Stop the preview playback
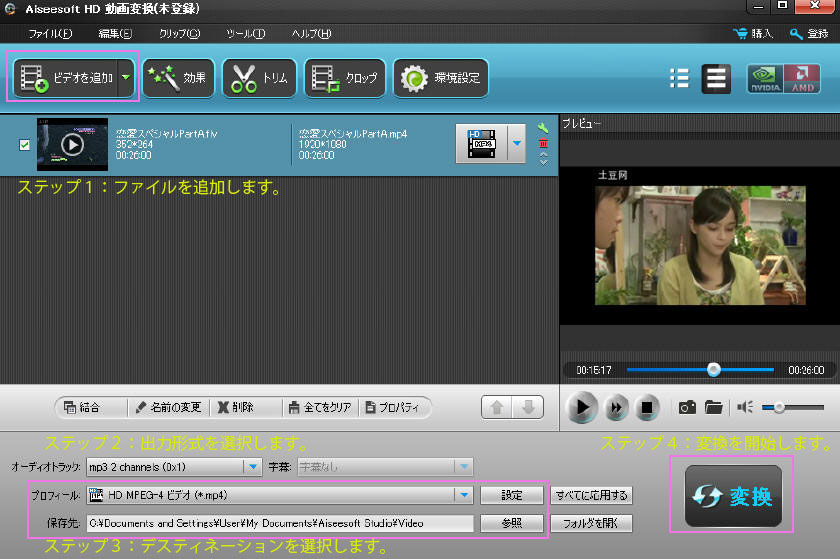The height and width of the screenshot is (559, 840). (647, 408)
